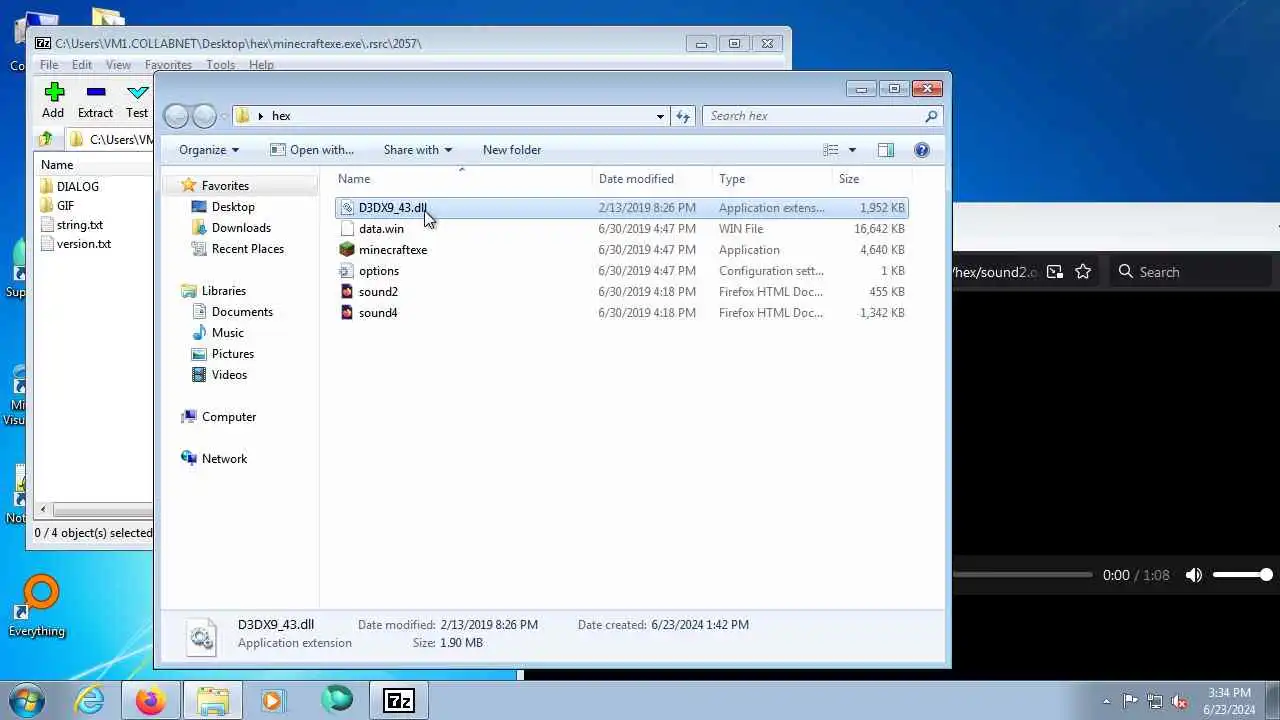1280x720 pixels.
Task: Open address bar history dropdown arrow
Action: (660, 116)
